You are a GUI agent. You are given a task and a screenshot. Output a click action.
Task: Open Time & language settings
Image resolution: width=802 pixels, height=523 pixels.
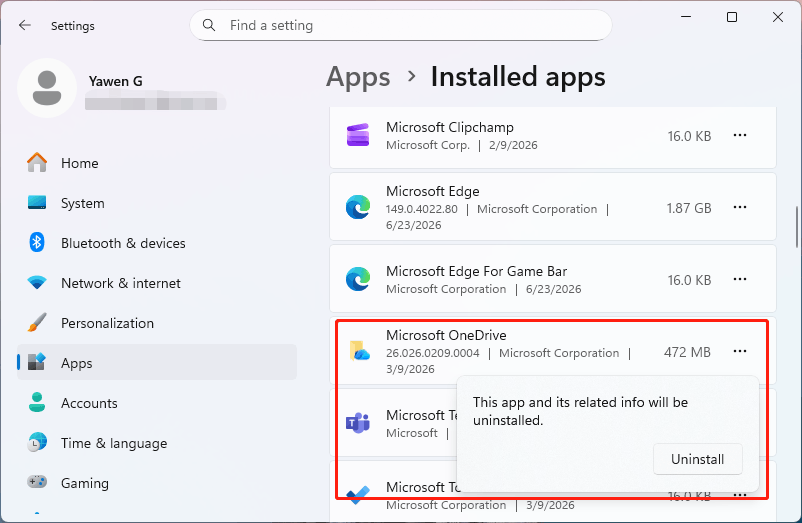(157, 443)
